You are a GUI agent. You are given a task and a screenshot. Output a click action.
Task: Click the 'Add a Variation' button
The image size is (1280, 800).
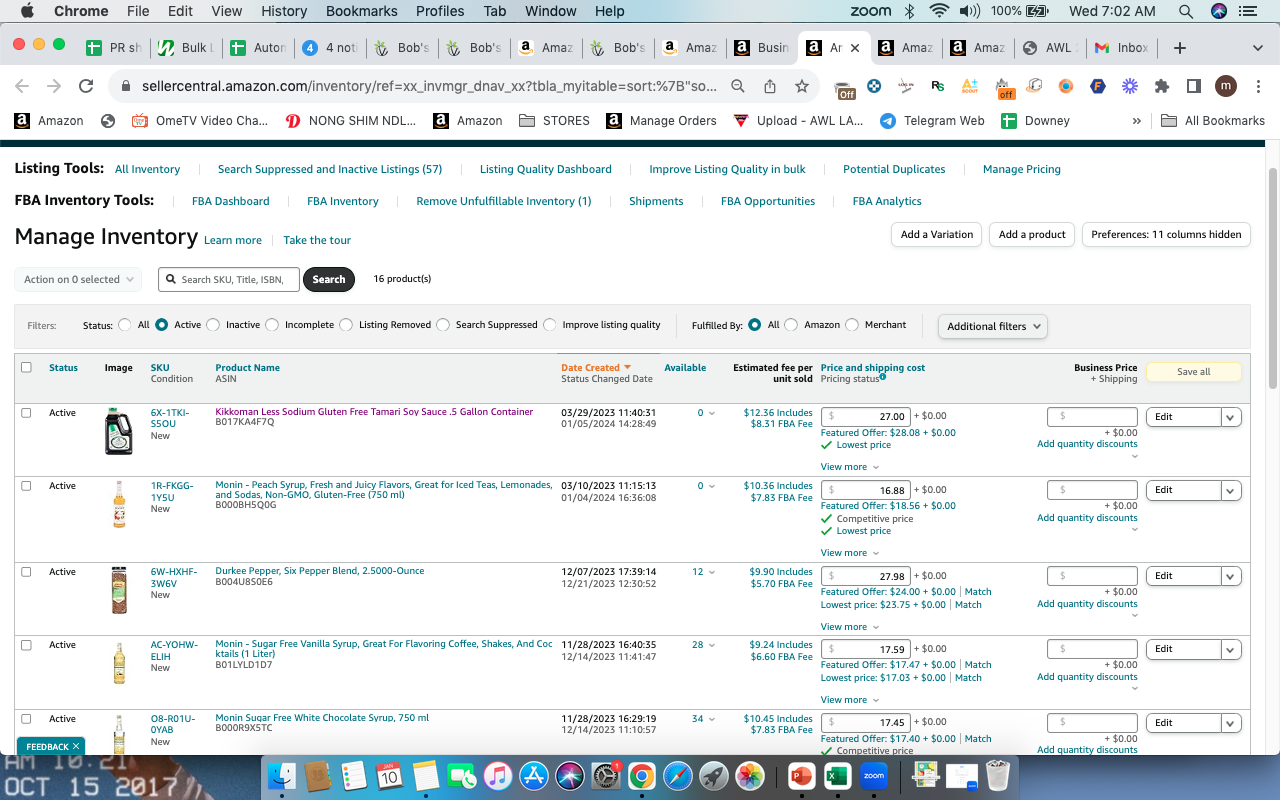pos(936,235)
